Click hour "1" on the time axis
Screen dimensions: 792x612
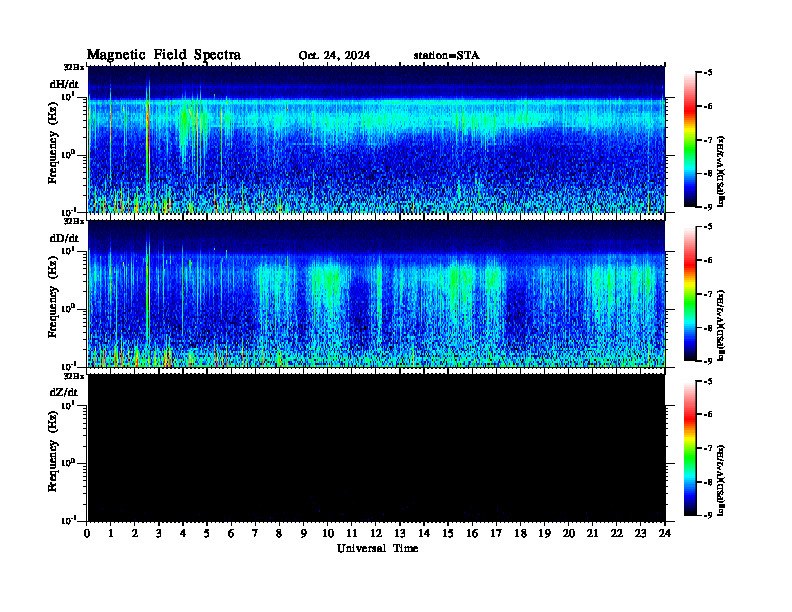(111, 534)
